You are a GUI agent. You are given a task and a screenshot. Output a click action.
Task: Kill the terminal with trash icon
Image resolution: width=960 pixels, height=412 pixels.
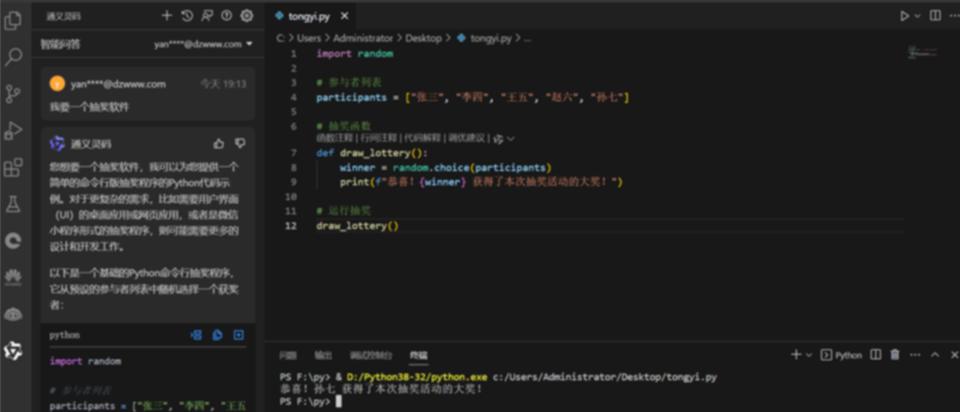point(895,355)
